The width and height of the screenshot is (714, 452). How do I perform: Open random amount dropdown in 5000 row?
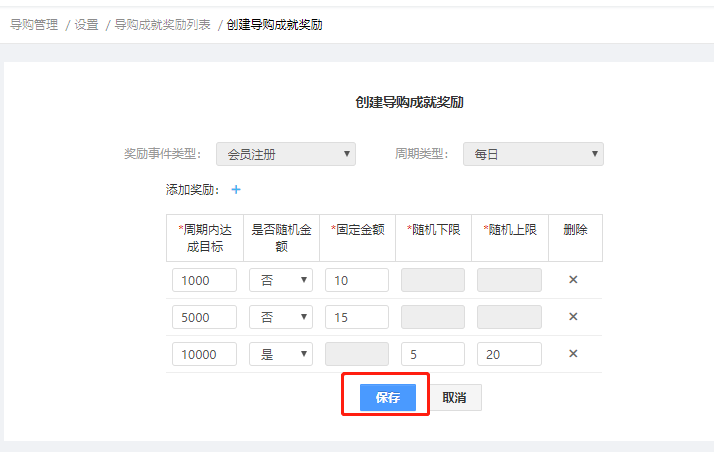[281, 317]
